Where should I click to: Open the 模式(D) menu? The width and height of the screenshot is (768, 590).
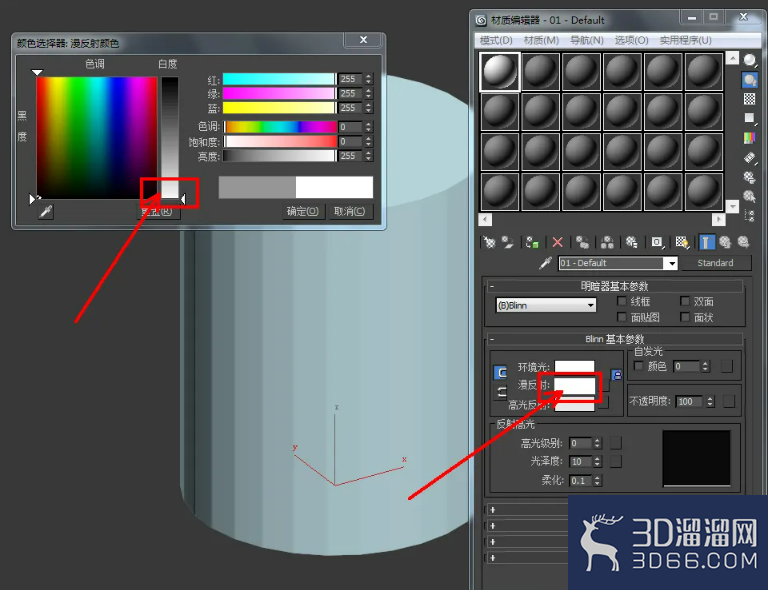pos(496,40)
